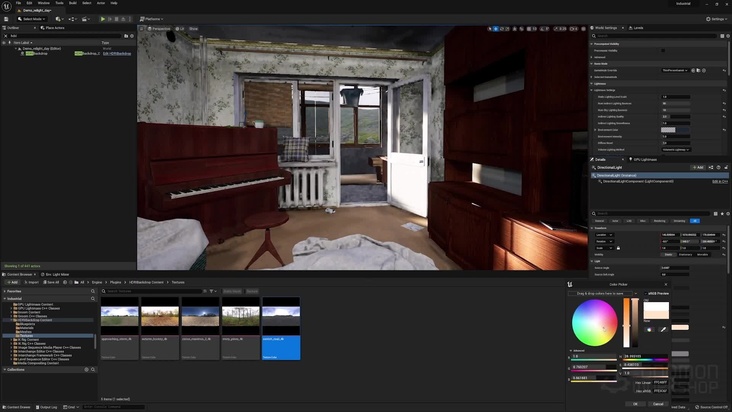
Task: Pick color with the eyedropper tool
Action: click(x=663, y=329)
